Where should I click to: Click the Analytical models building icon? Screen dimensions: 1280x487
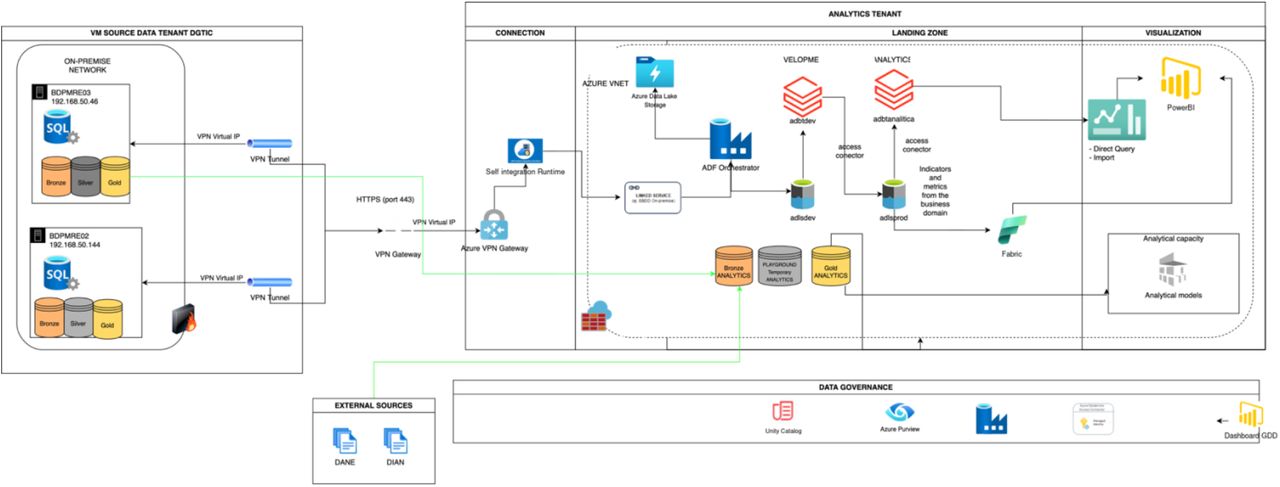pos(1174,270)
